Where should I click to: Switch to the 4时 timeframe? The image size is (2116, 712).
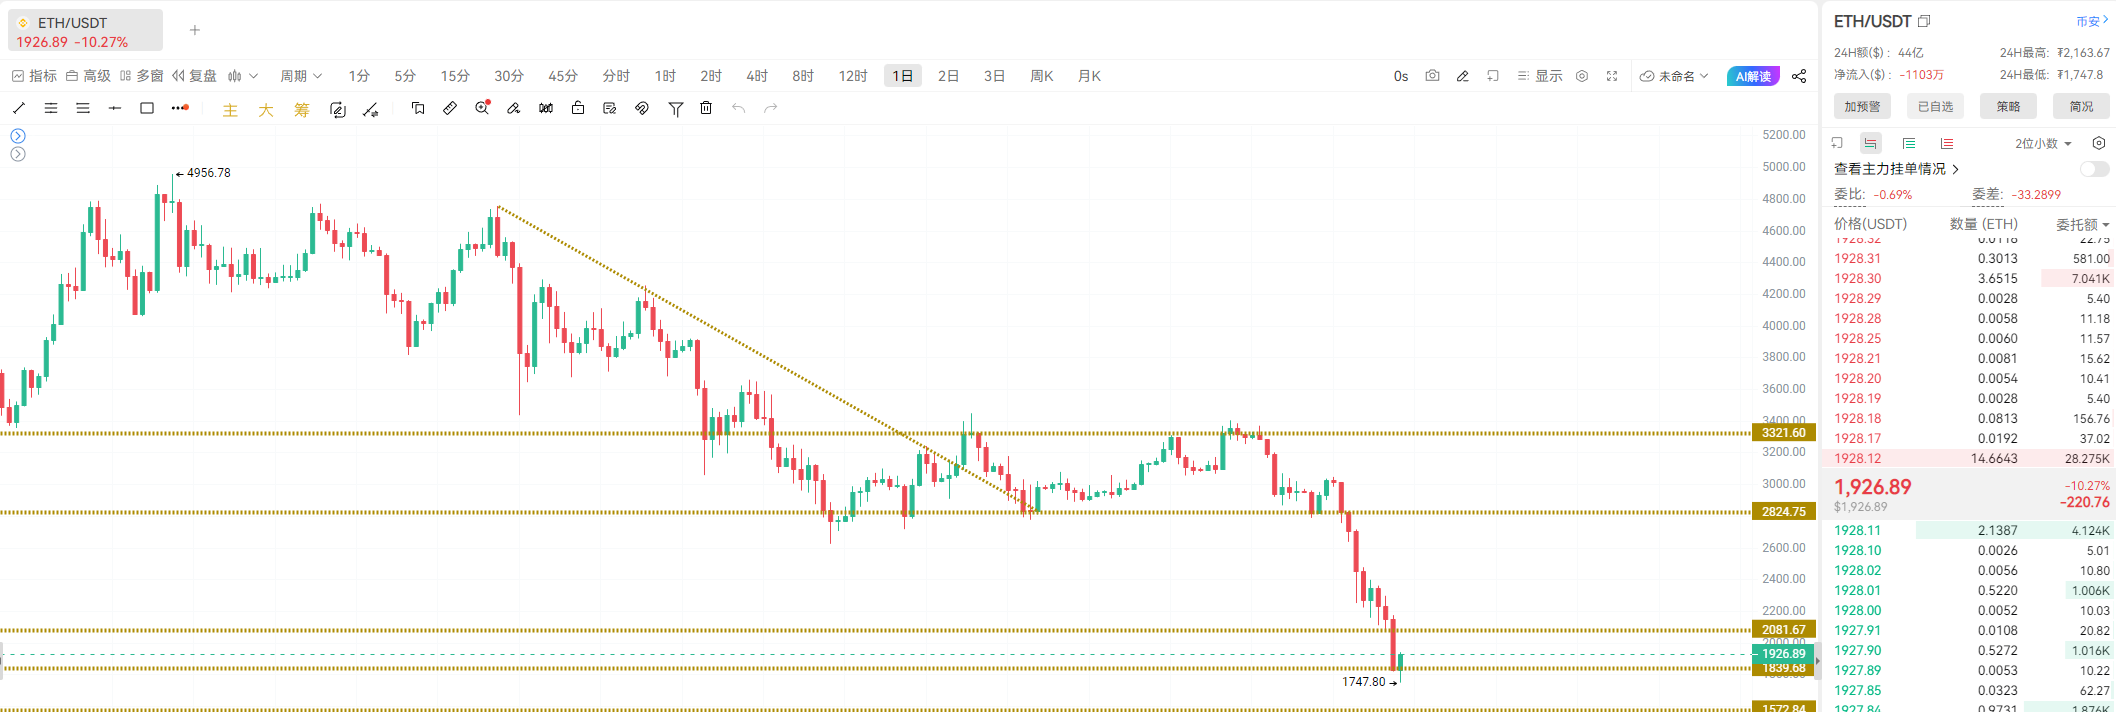click(x=757, y=76)
